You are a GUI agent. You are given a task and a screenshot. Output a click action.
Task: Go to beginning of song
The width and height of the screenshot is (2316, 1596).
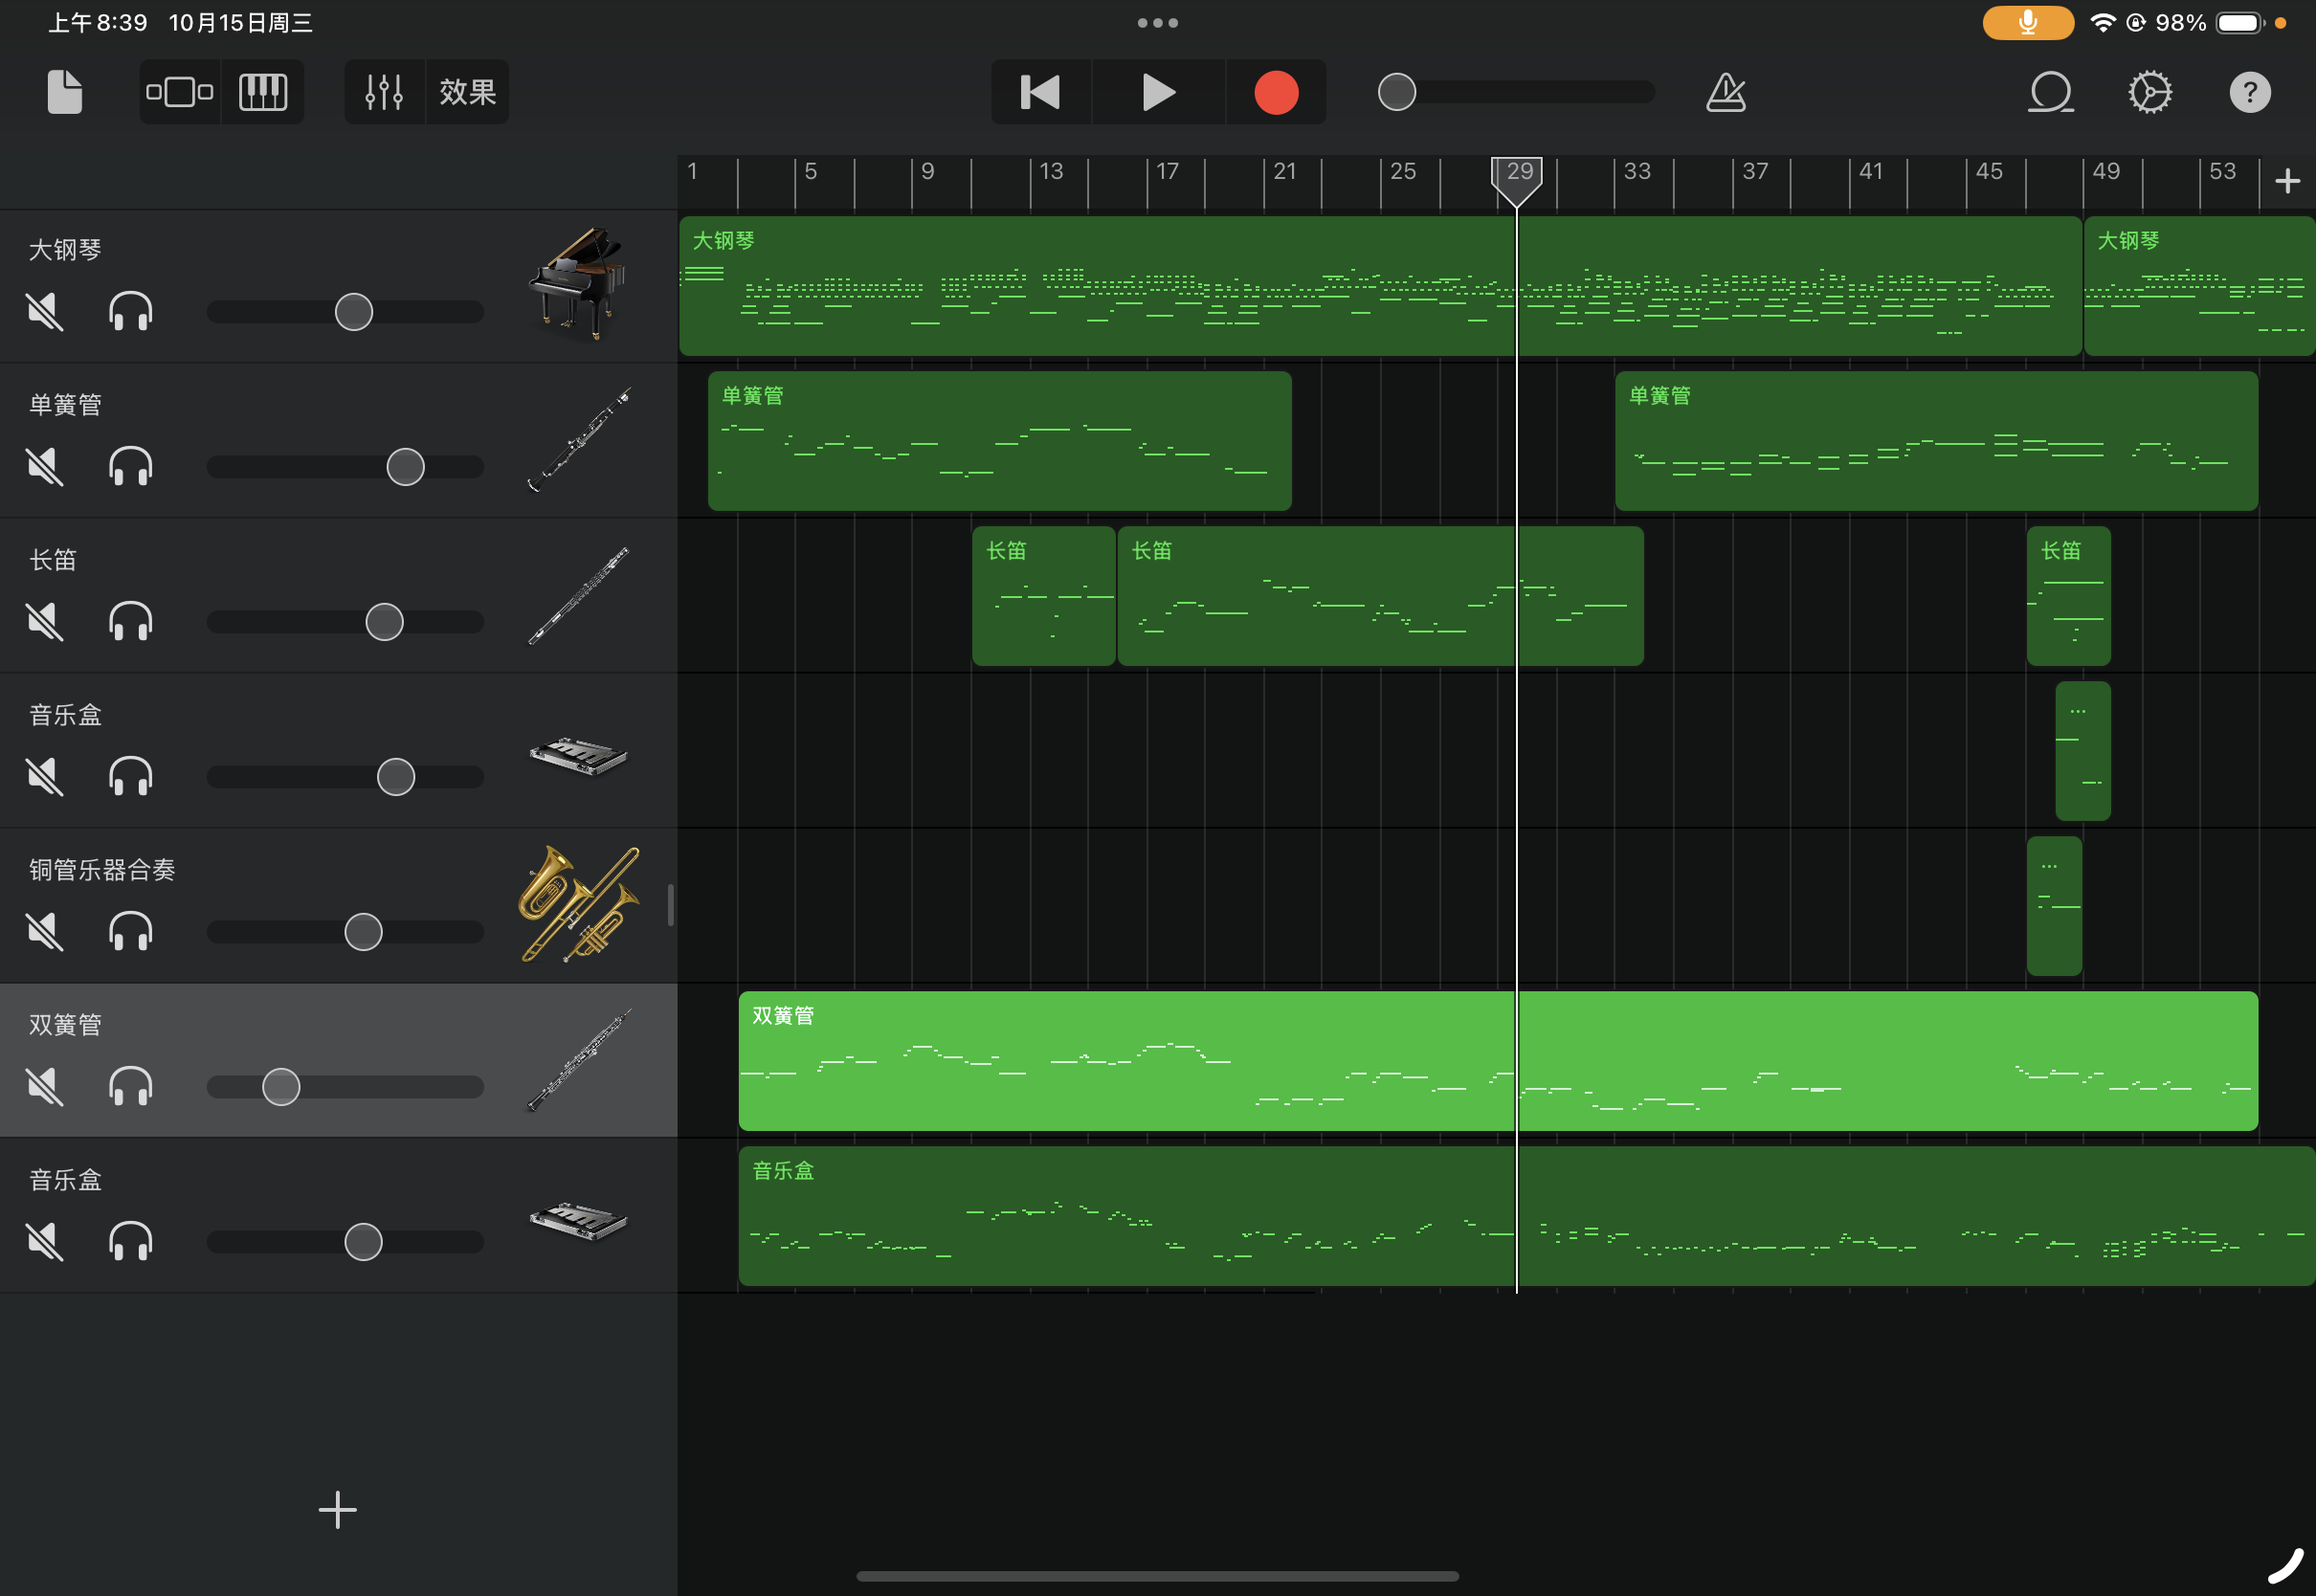[1040, 92]
